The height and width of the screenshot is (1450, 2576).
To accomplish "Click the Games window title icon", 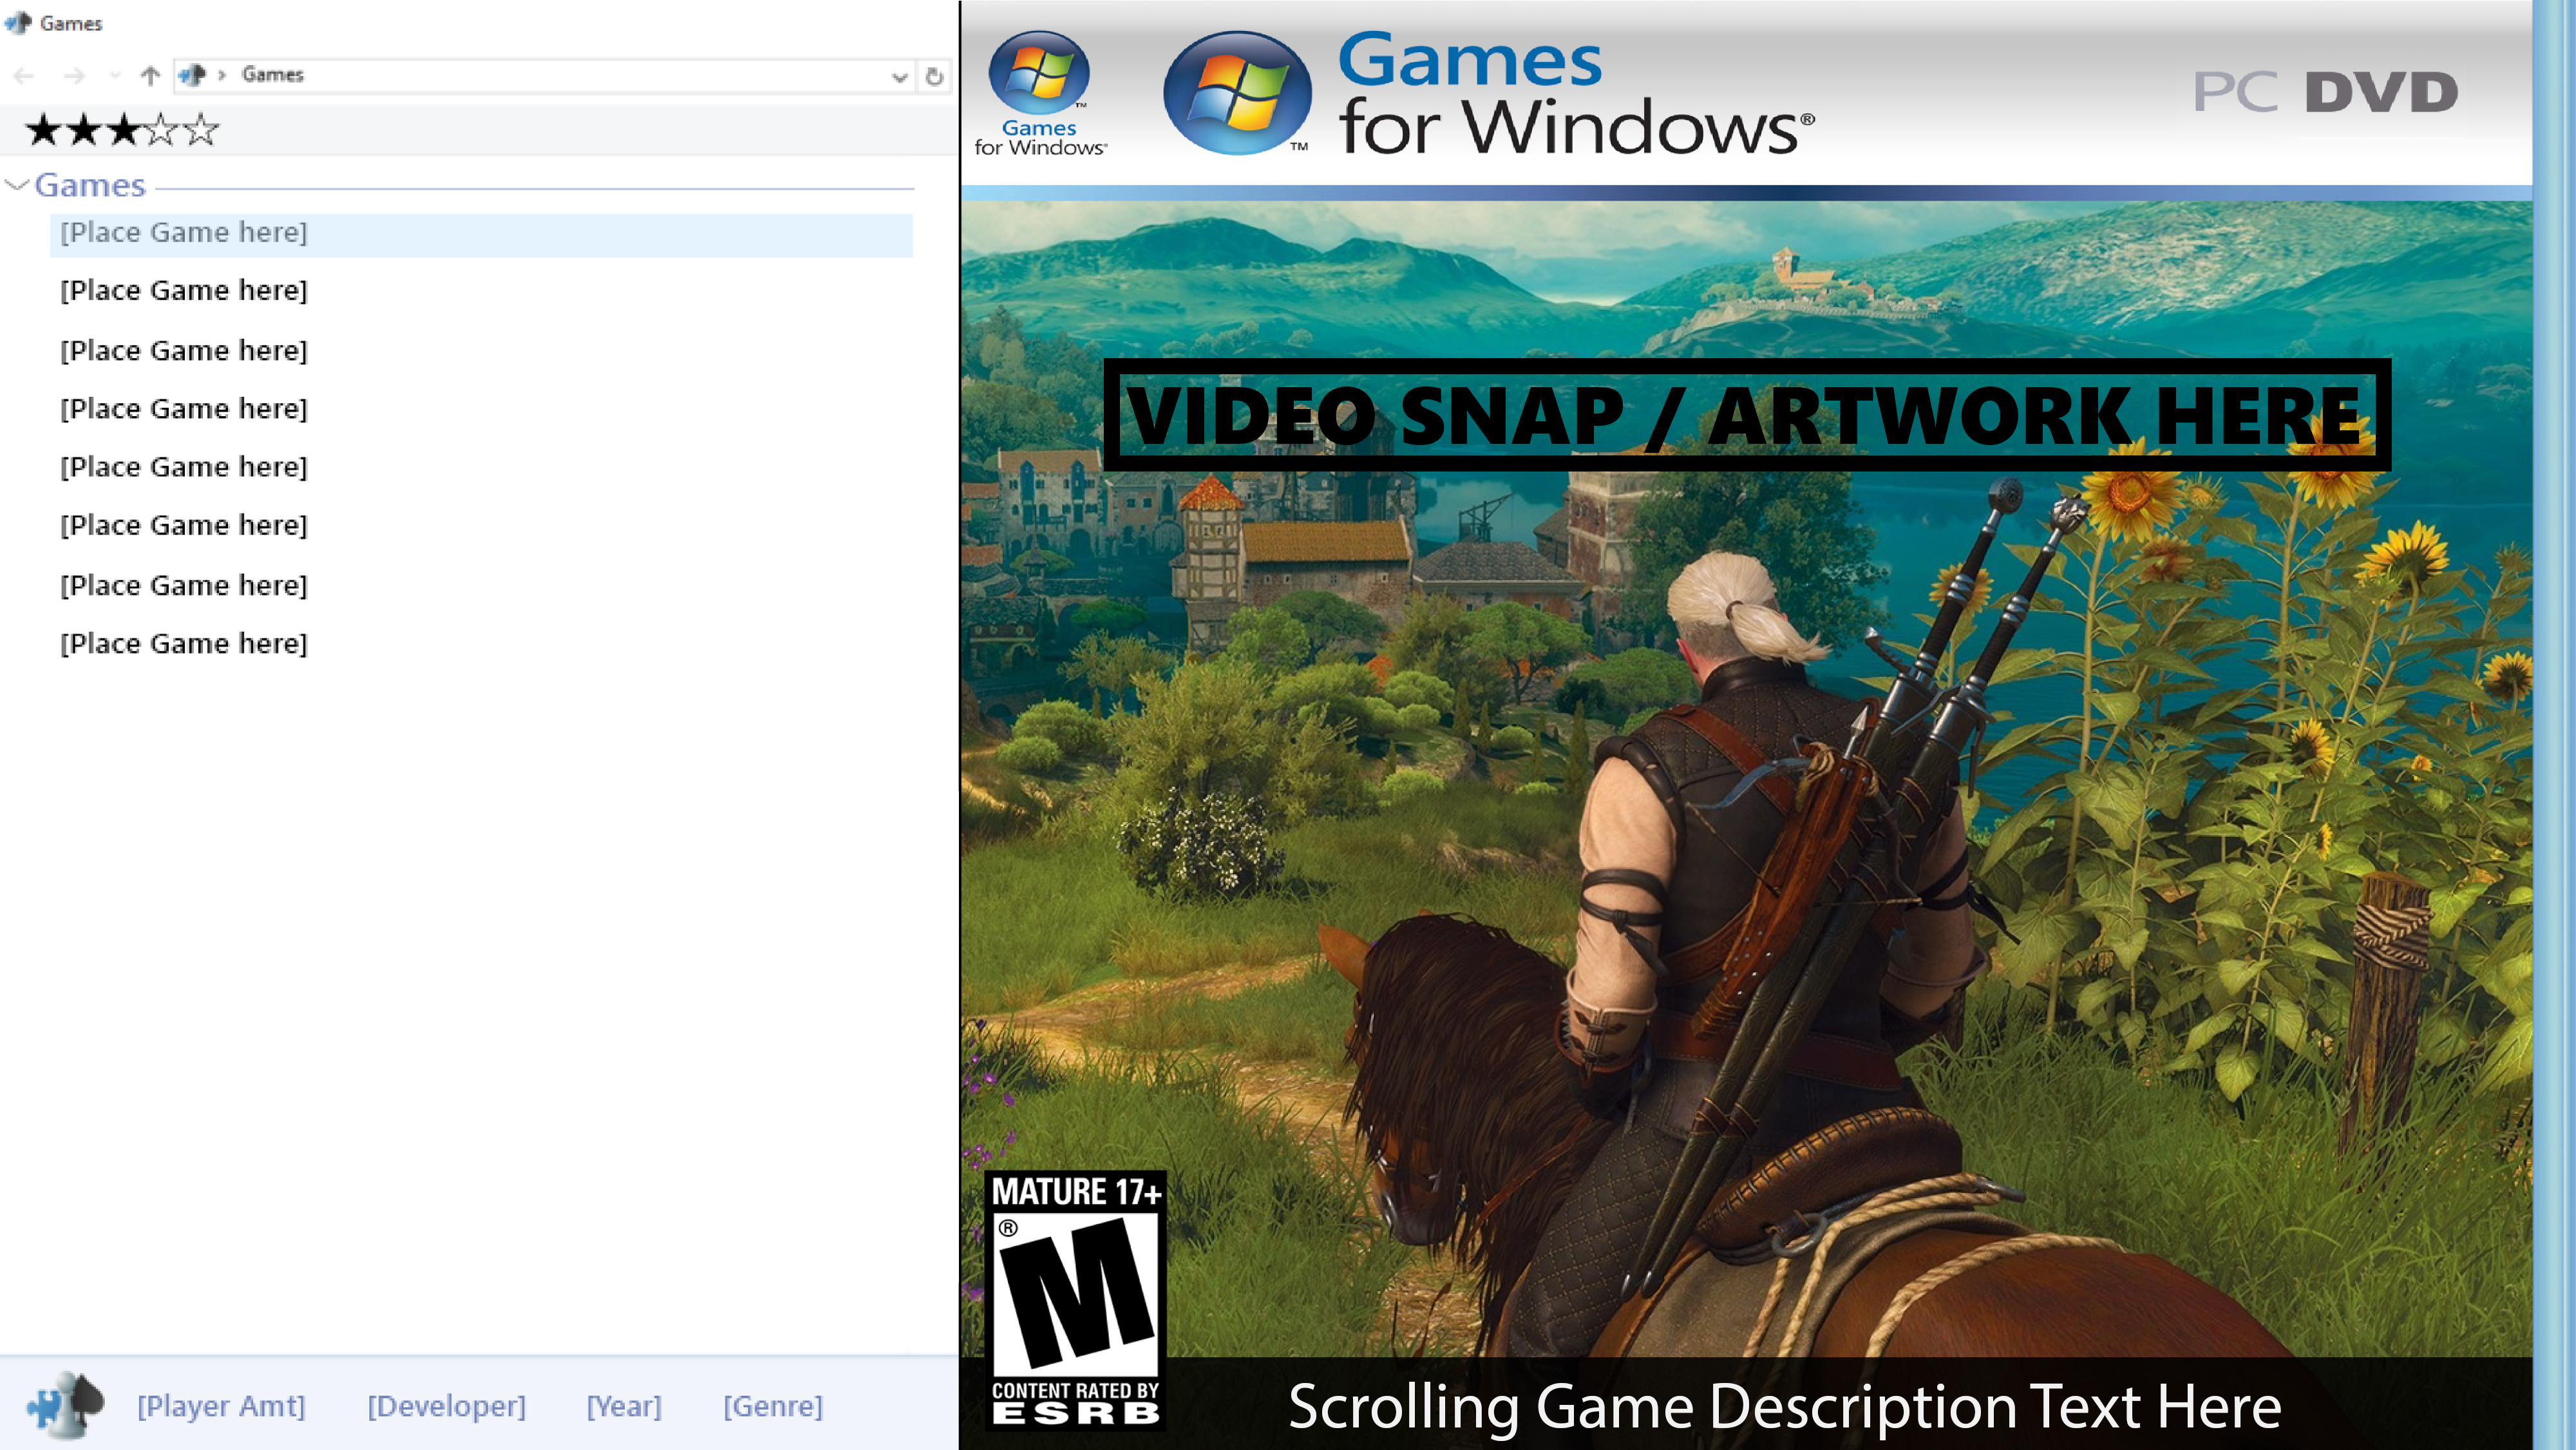I will click(x=18, y=22).
